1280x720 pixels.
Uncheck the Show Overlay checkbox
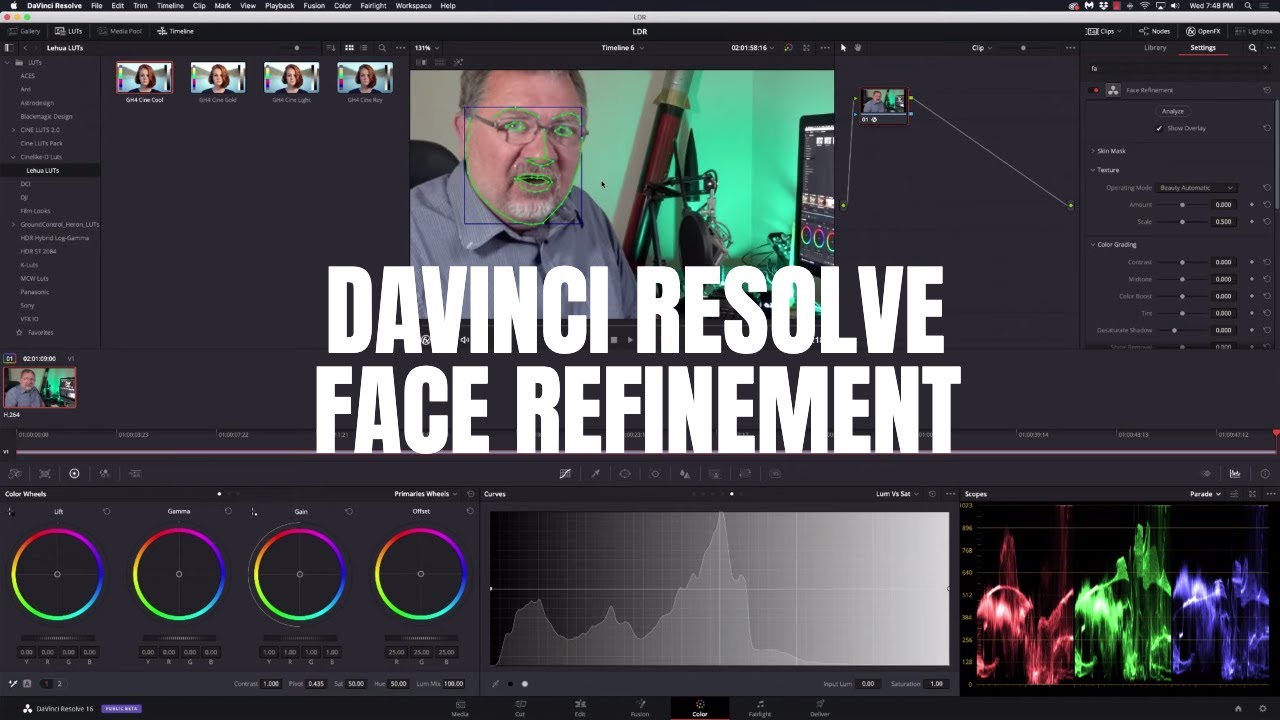click(1160, 128)
